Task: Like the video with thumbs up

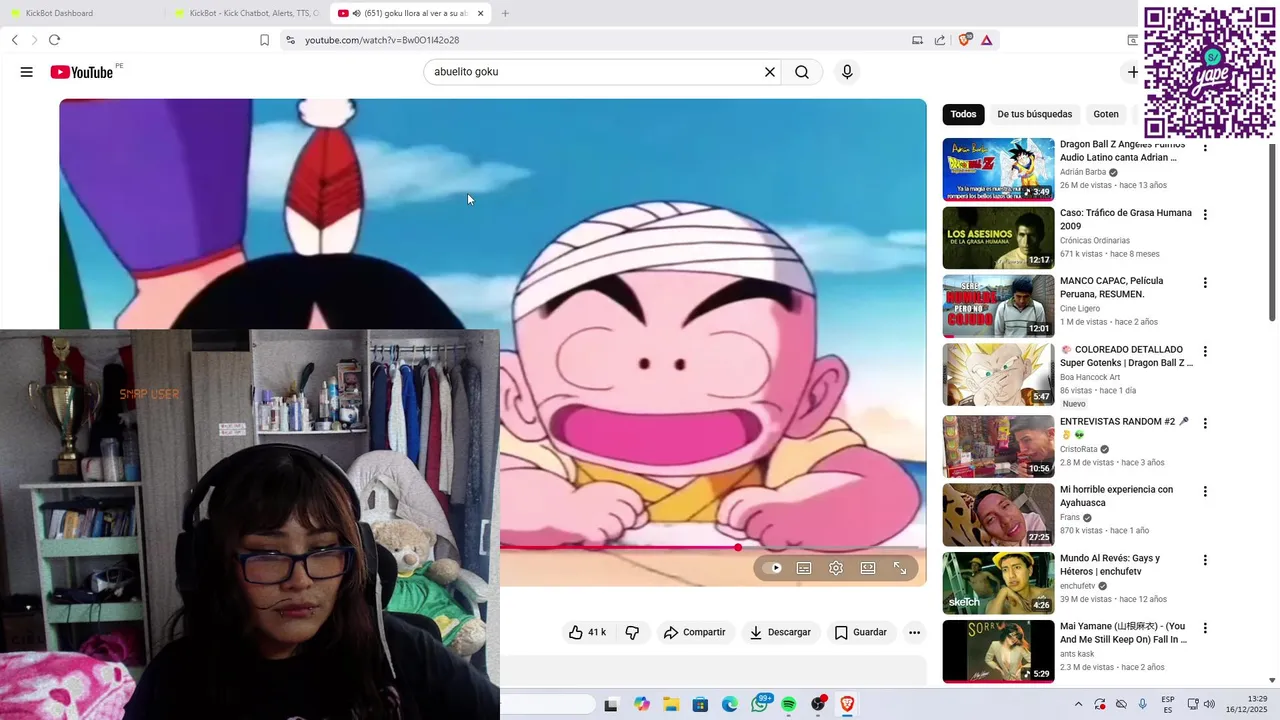Action: pos(587,632)
